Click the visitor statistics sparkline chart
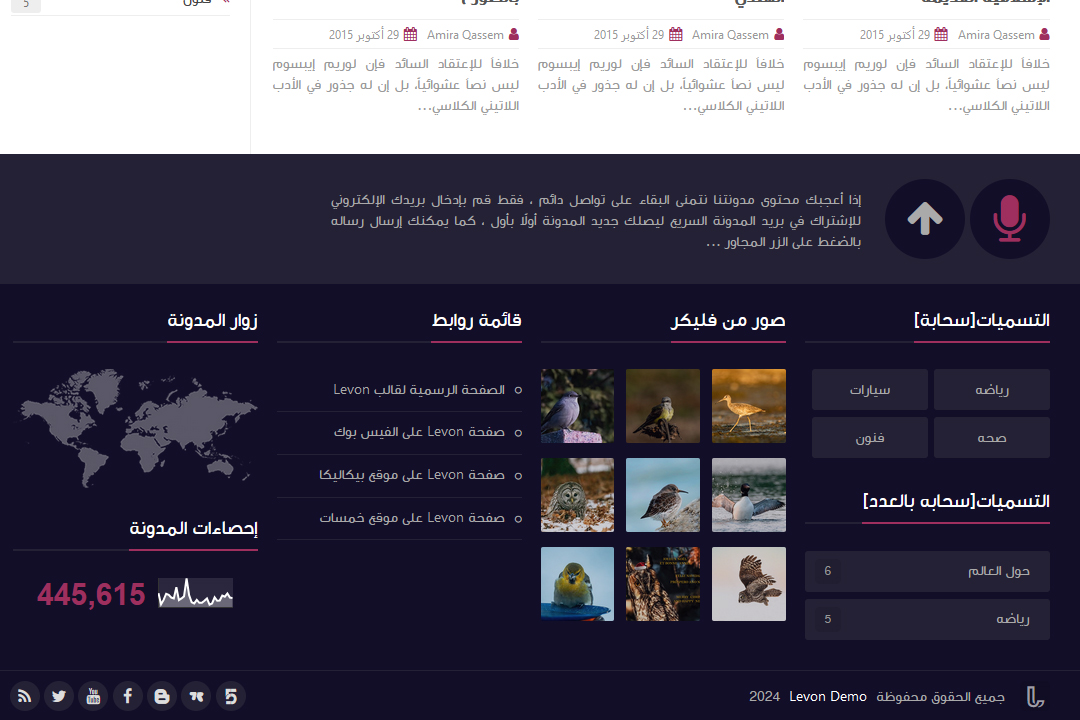 tap(195, 593)
